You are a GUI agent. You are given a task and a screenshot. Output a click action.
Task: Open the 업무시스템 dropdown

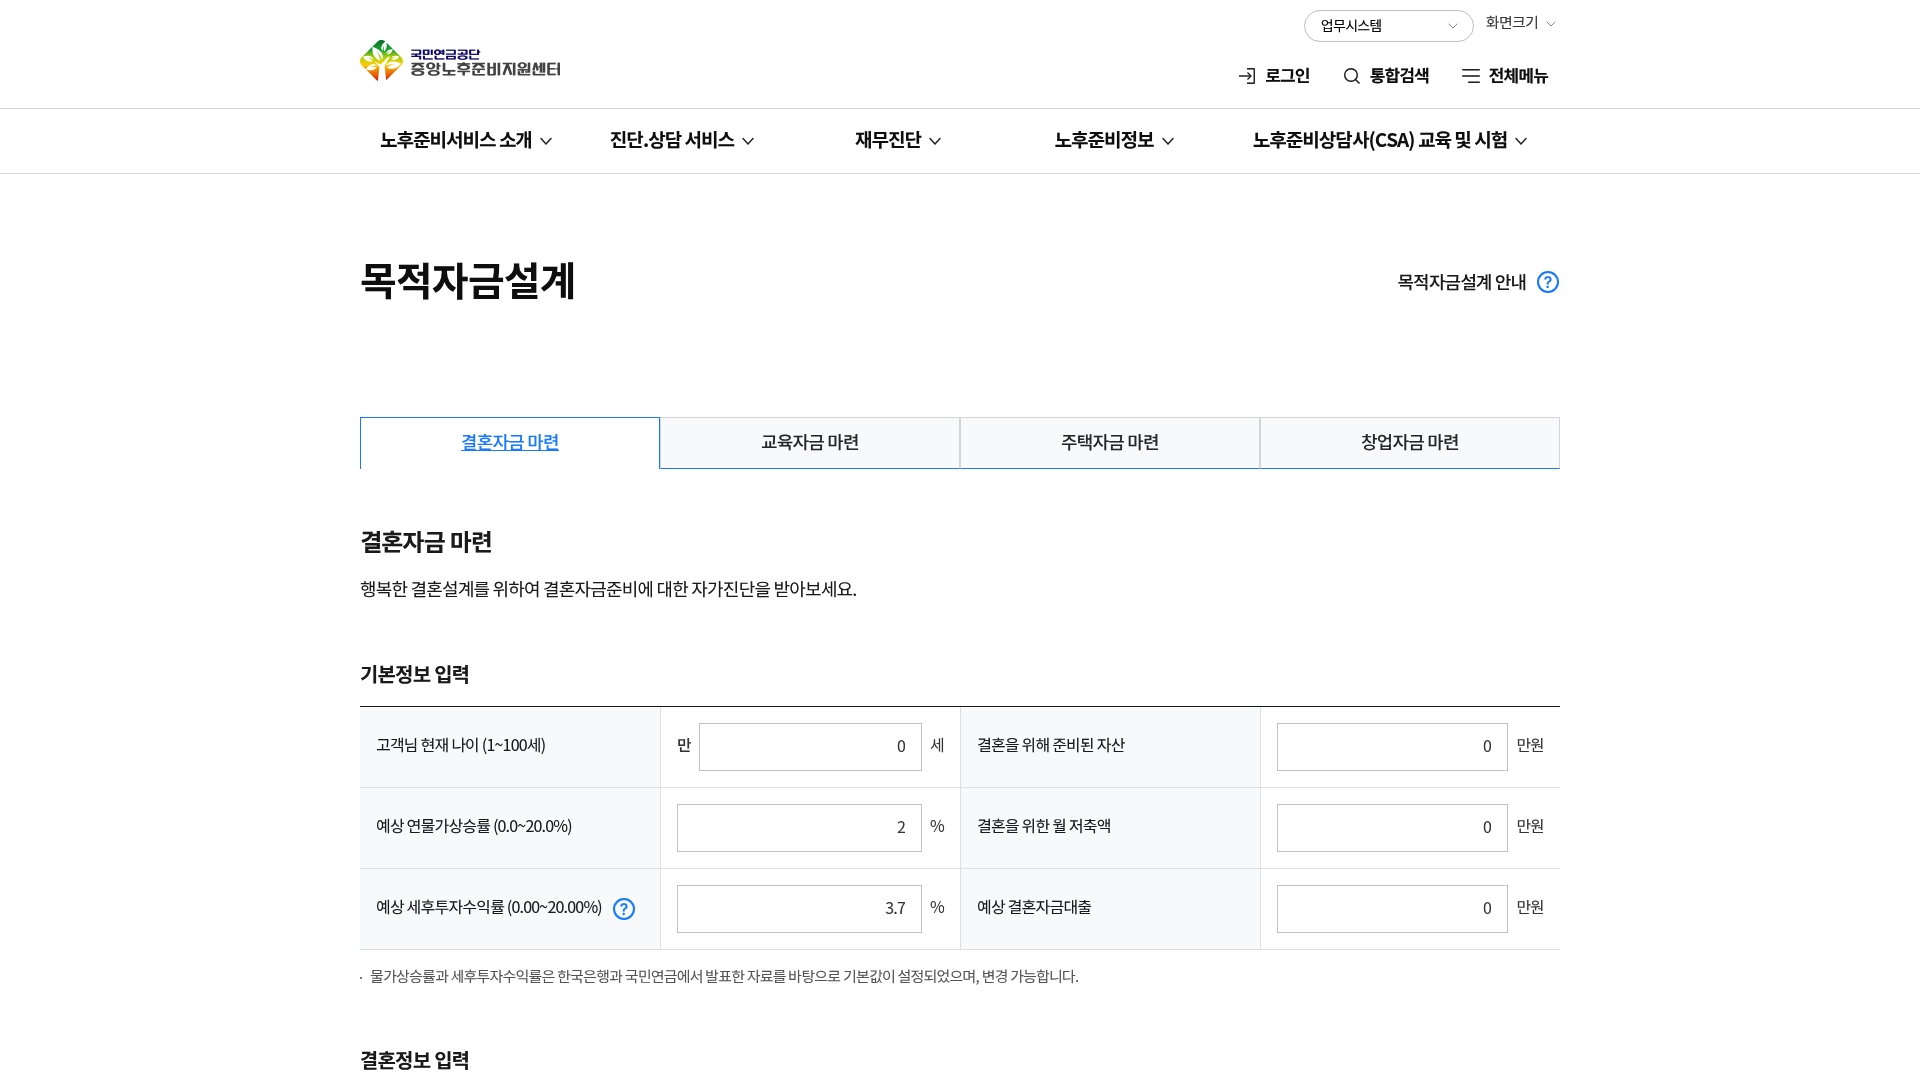click(1388, 27)
